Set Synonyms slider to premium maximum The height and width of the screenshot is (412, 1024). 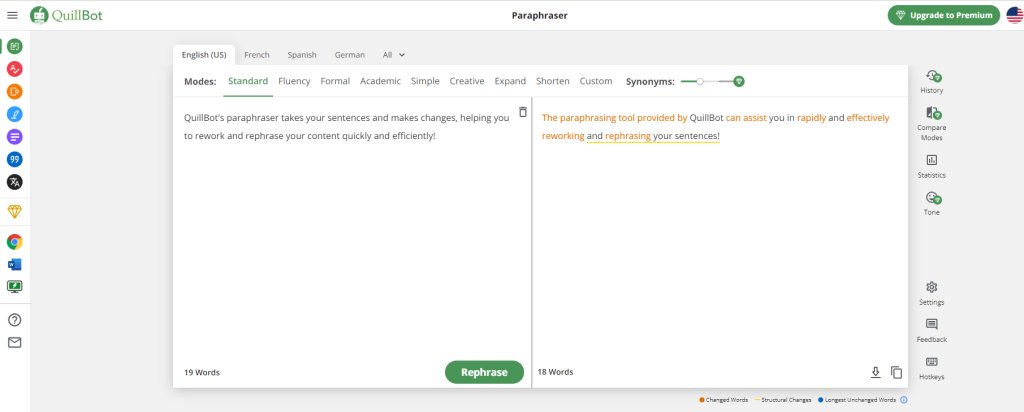pos(739,82)
